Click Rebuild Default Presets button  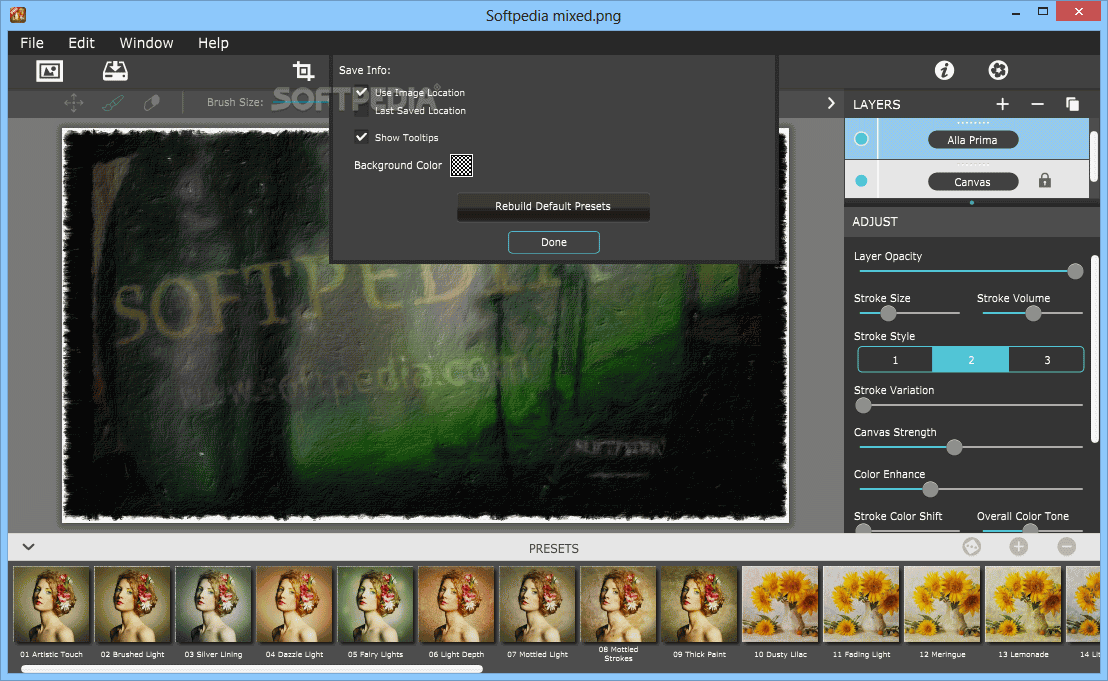click(553, 206)
